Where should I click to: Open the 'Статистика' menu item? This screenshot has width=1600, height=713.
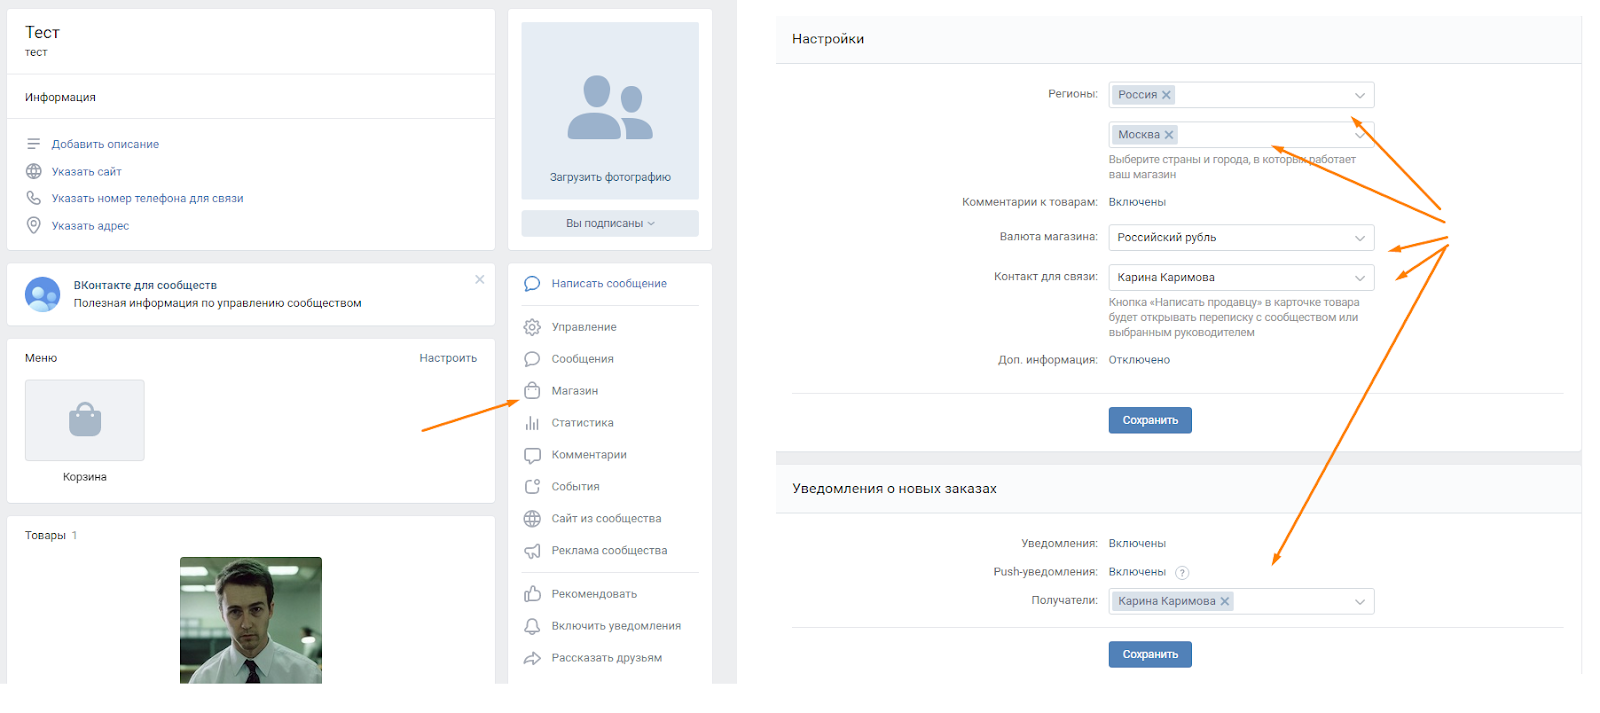pos(583,423)
